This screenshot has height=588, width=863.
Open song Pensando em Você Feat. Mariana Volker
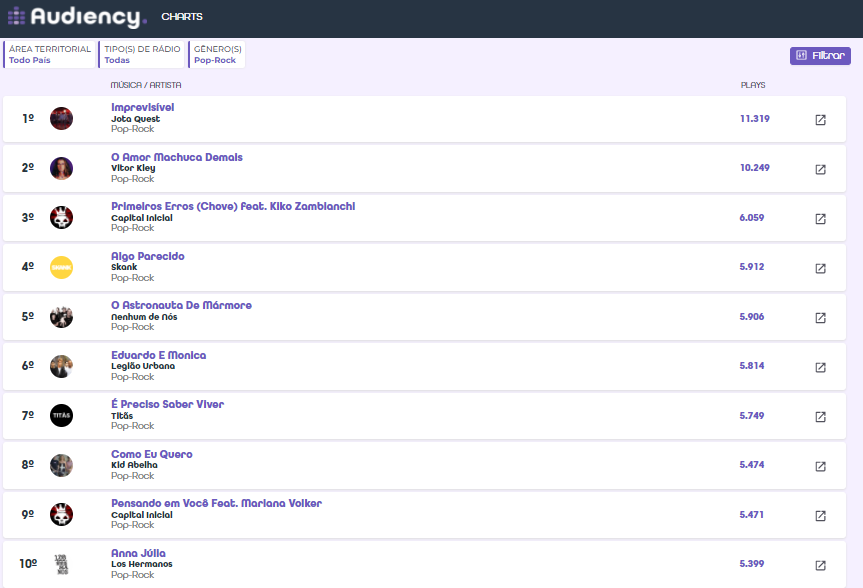click(x=216, y=503)
